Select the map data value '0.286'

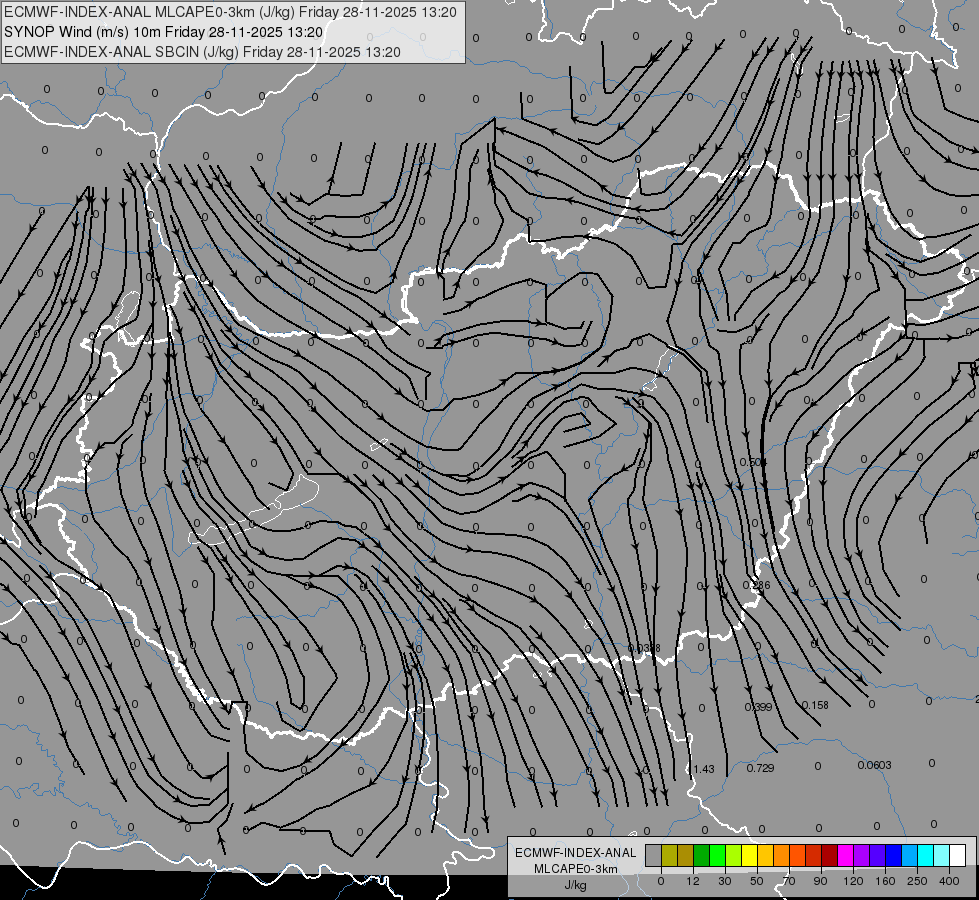(x=757, y=585)
